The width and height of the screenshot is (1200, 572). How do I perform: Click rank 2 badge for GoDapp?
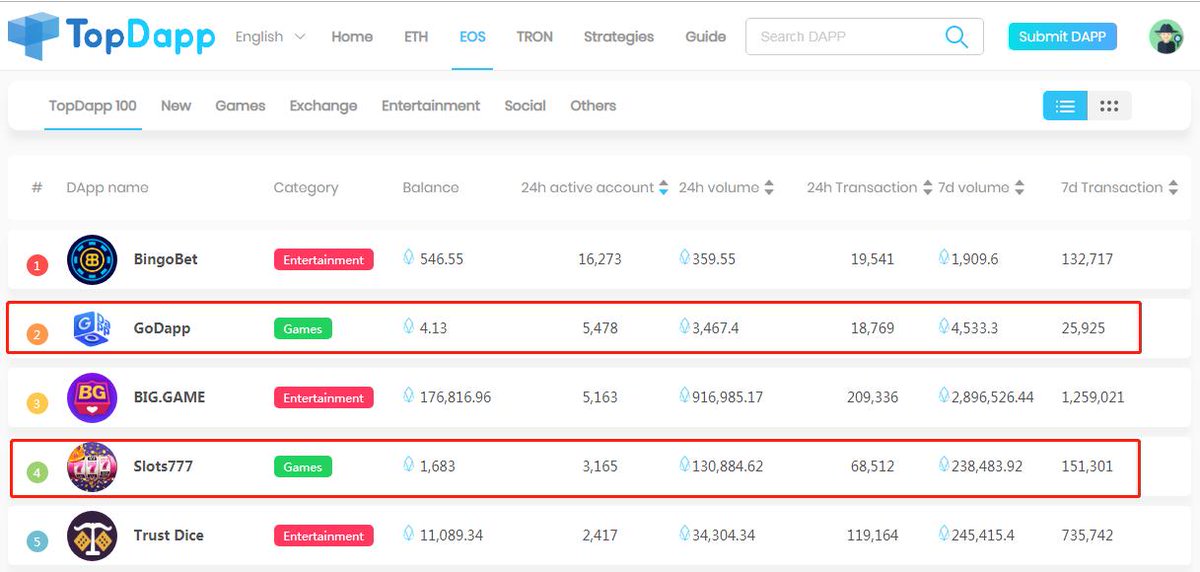click(37, 335)
